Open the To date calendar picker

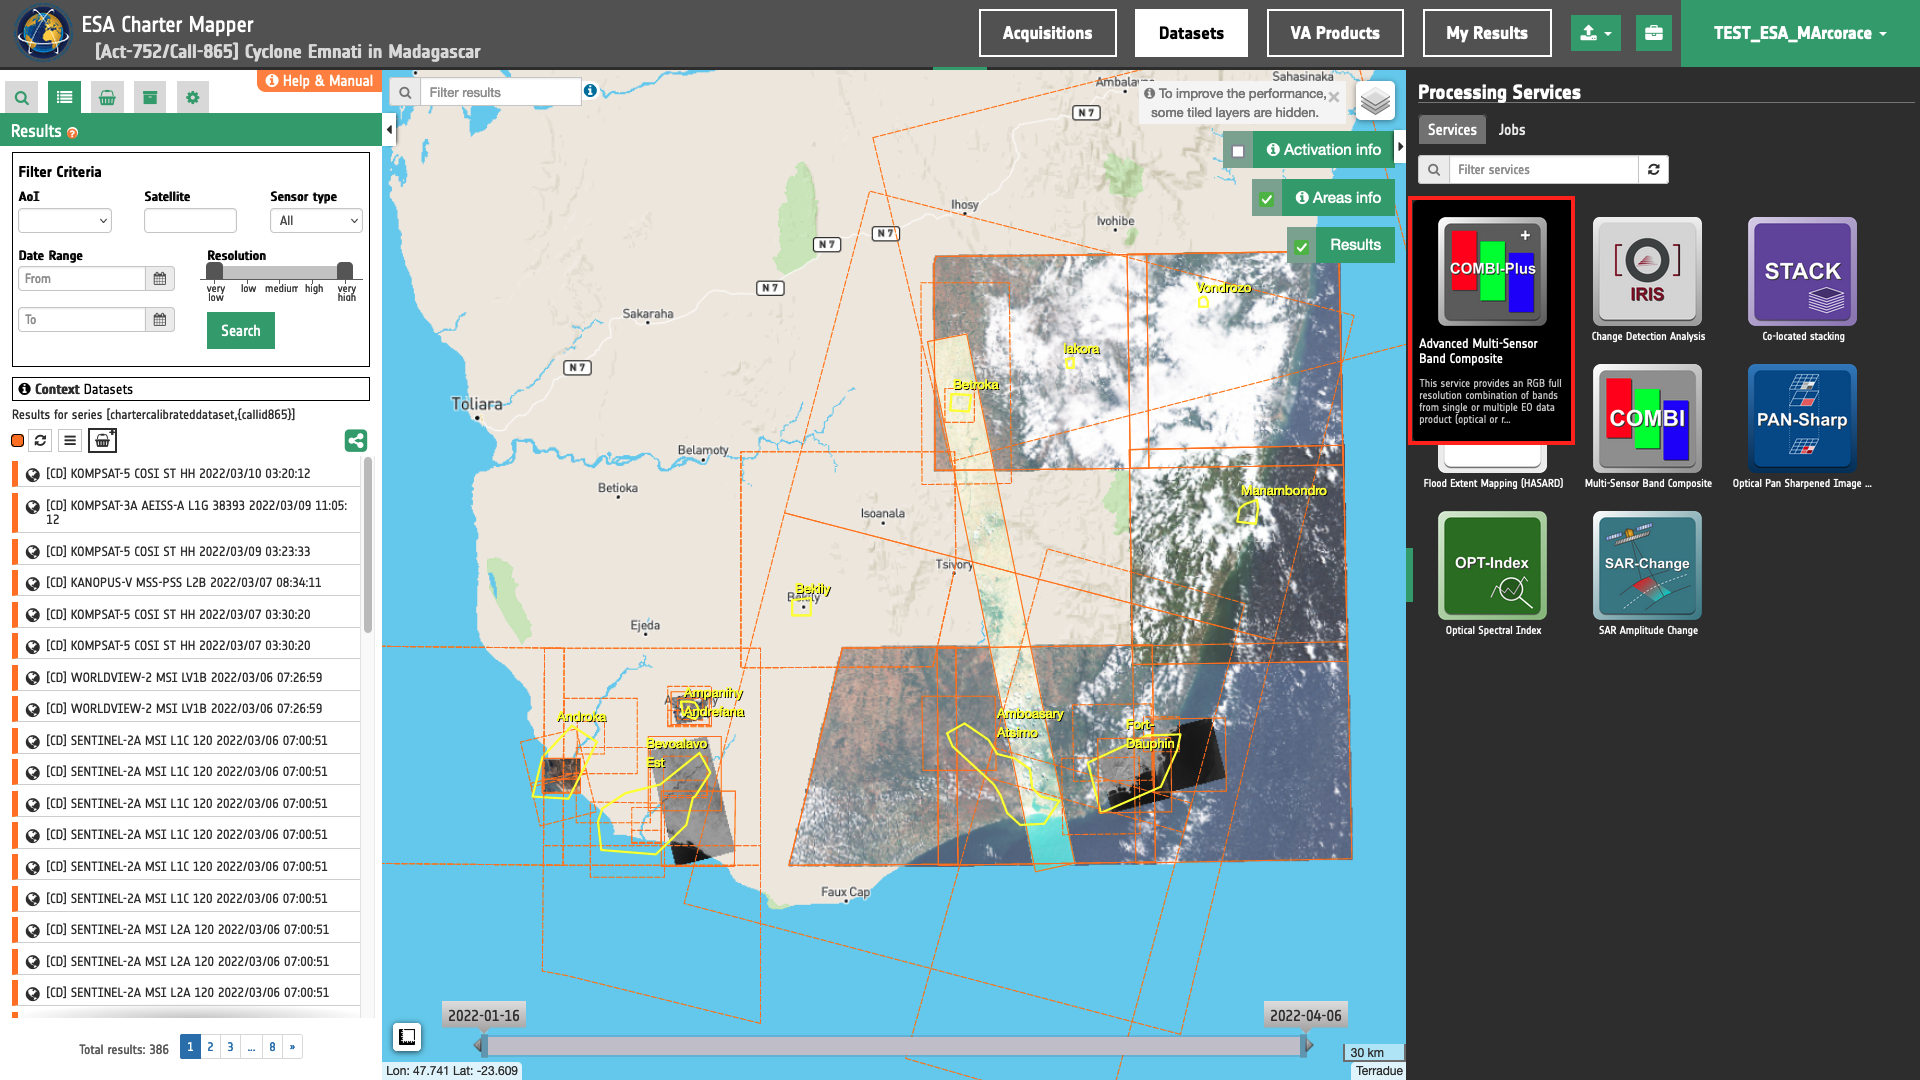point(160,320)
